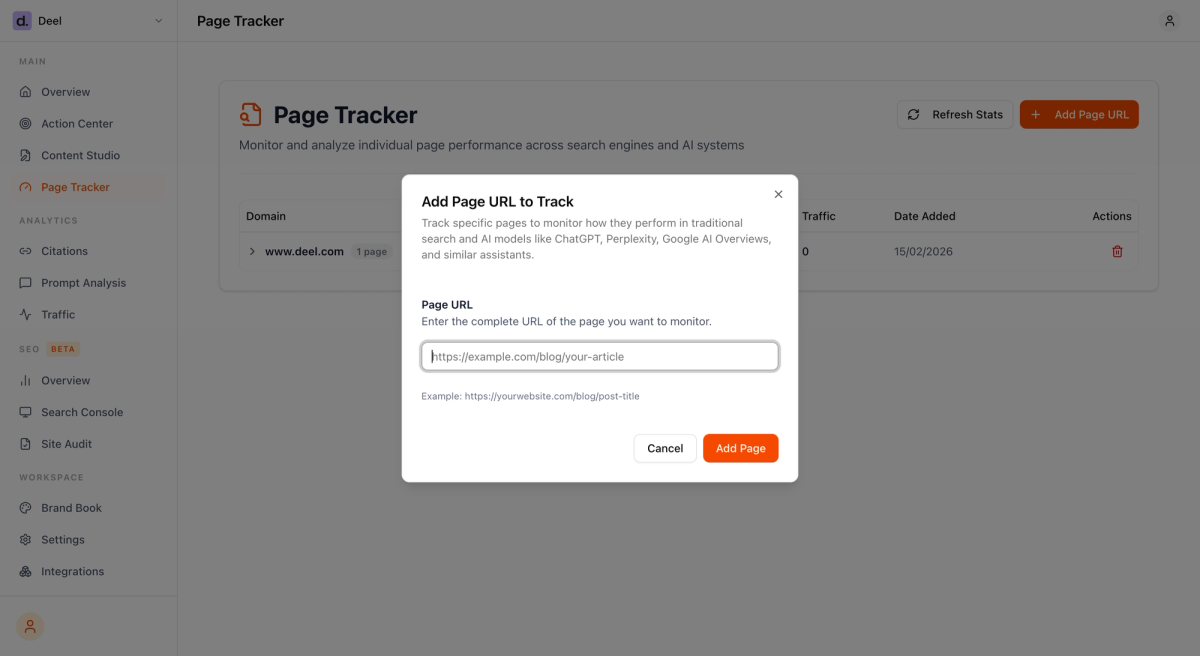Open the Search Console section

tap(80, 411)
